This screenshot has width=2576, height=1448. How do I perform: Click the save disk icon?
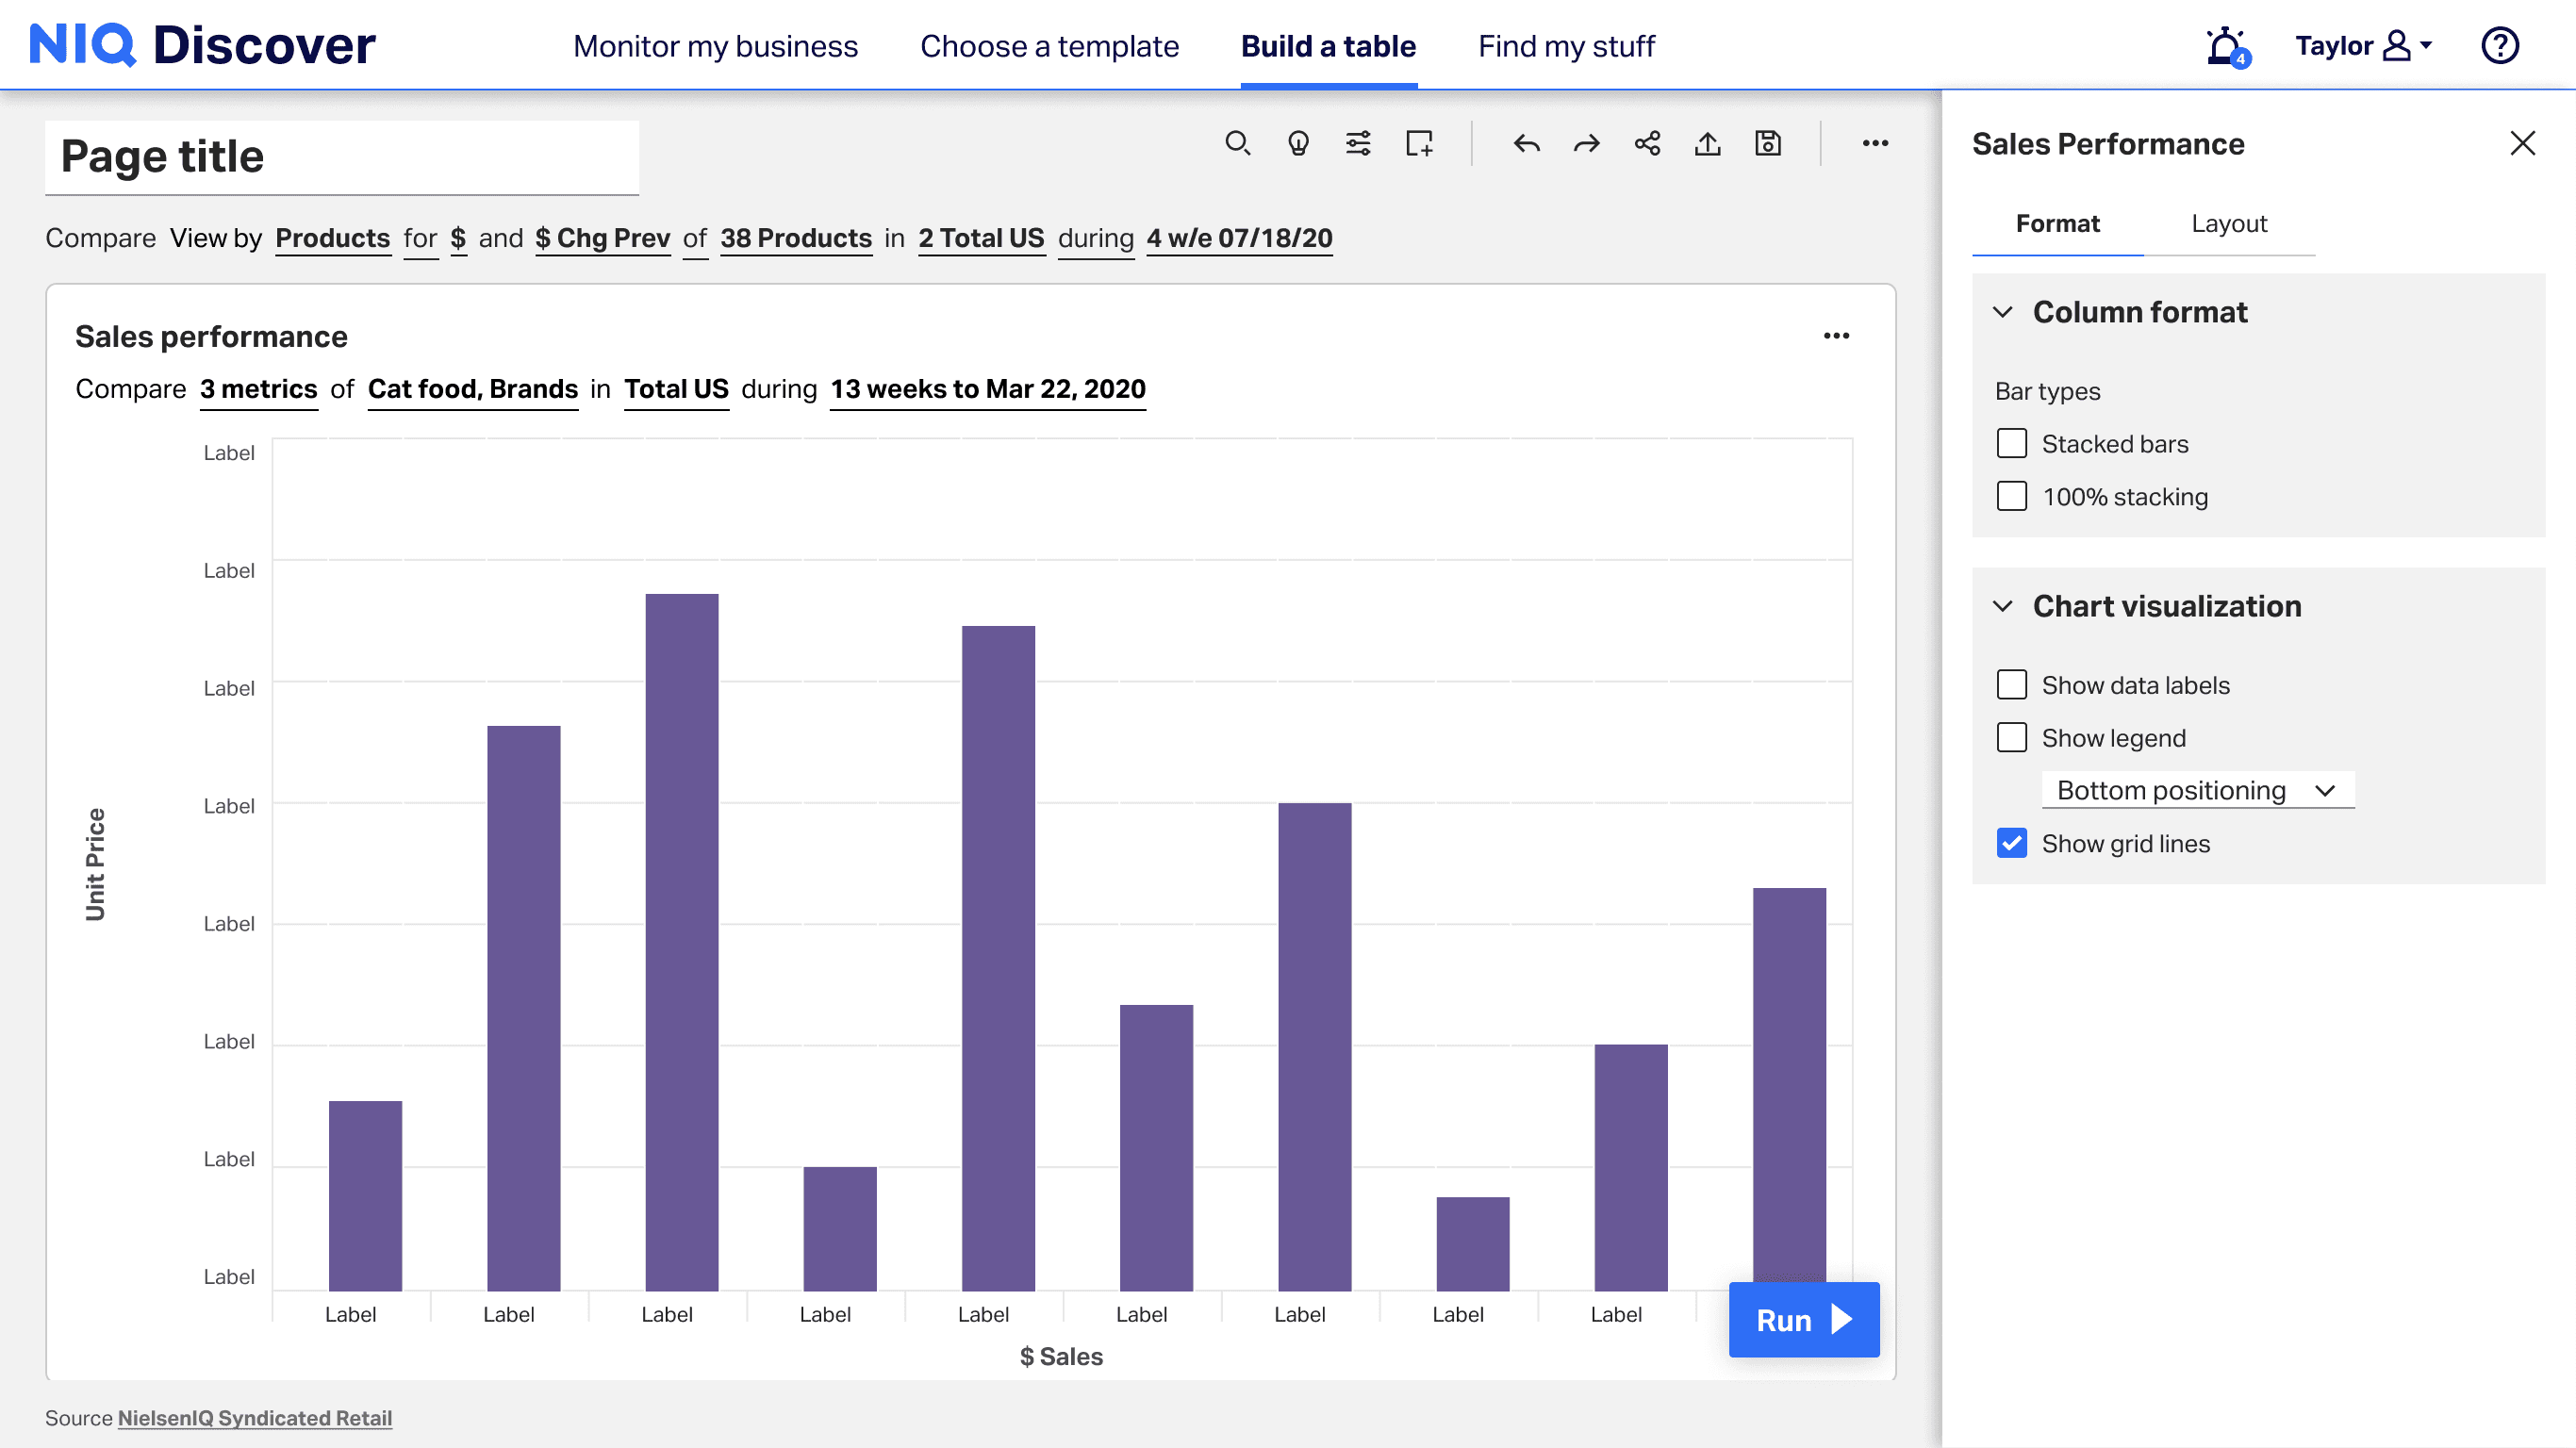(x=1767, y=144)
